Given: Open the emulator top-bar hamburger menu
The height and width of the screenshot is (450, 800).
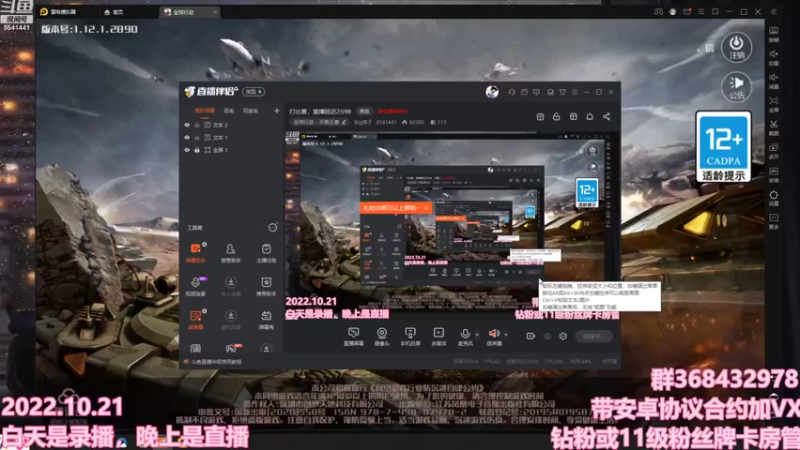Looking at the screenshot, I should tap(702, 12).
